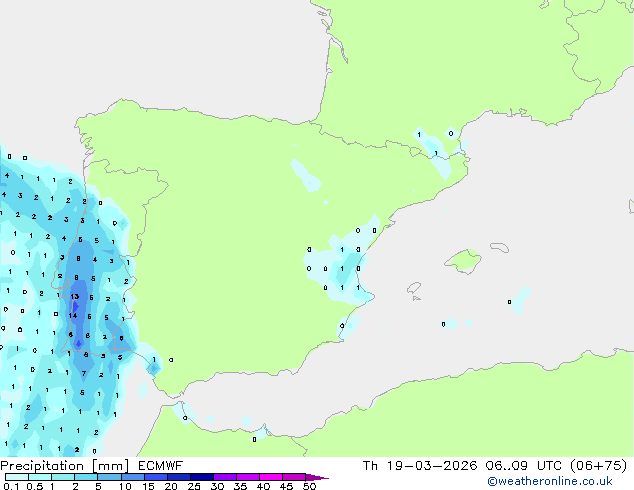Click the 'Precipitation [mm]' title text
Image resolution: width=634 pixels, height=490 pixels.
click(x=65, y=466)
